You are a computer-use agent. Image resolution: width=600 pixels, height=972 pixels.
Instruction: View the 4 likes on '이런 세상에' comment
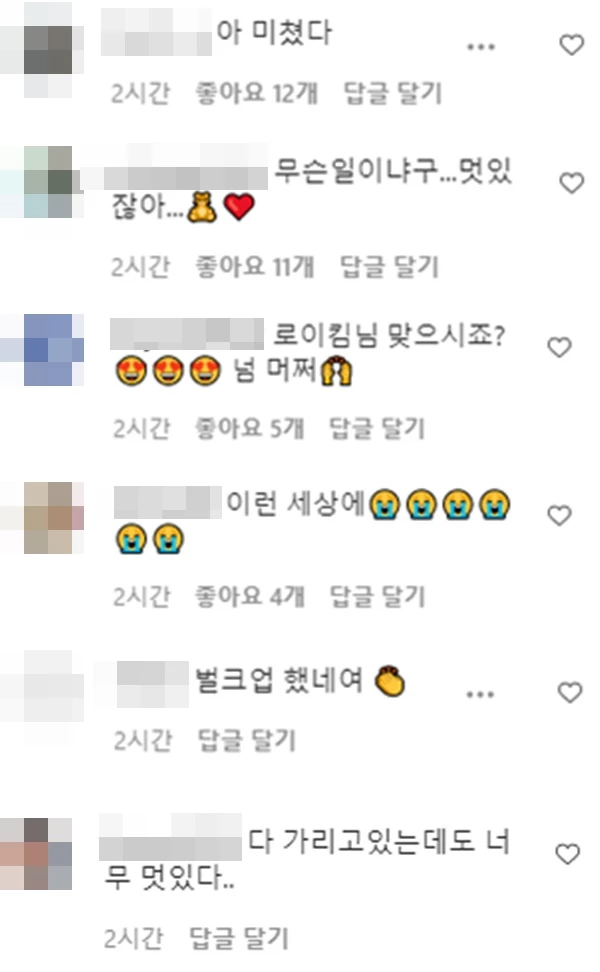250,596
